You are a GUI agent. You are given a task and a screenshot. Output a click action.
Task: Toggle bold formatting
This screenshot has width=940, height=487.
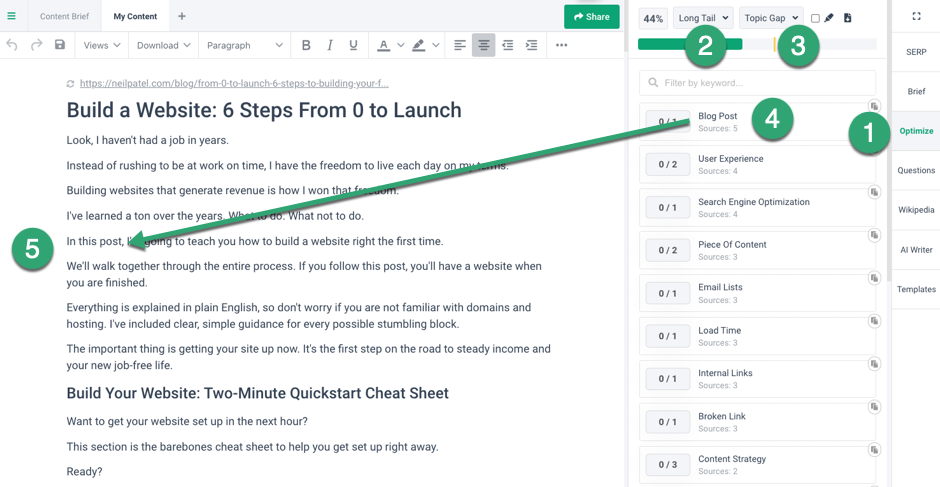[x=306, y=45]
